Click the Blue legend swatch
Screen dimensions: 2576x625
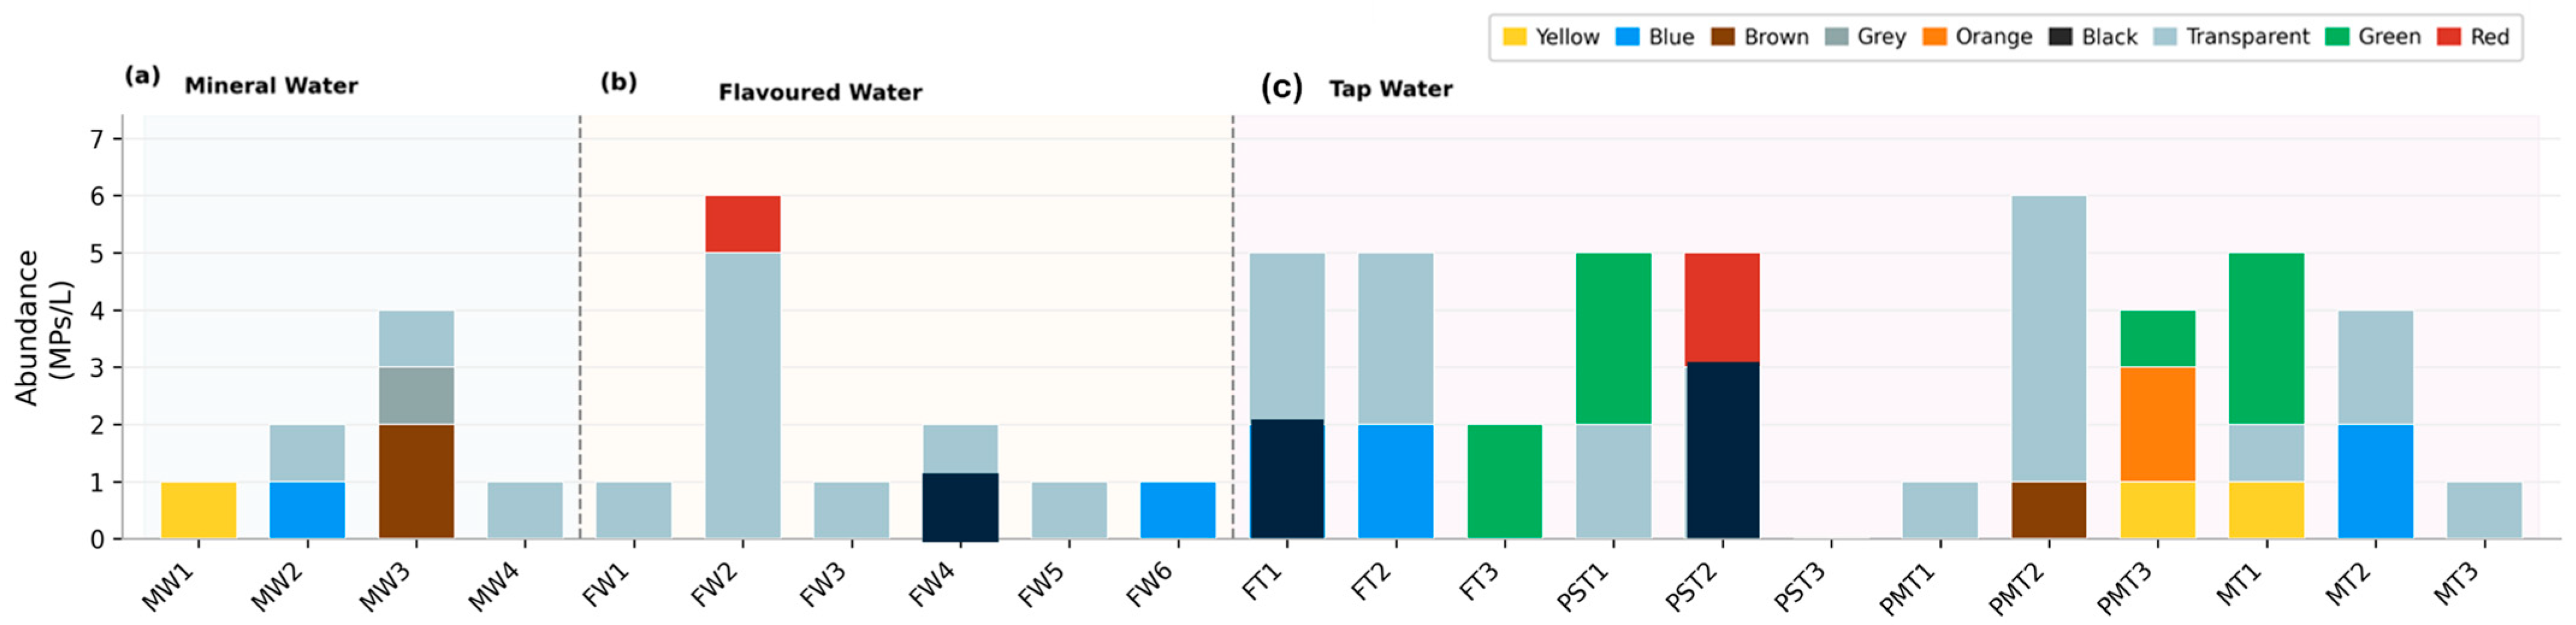[x=1628, y=37]
